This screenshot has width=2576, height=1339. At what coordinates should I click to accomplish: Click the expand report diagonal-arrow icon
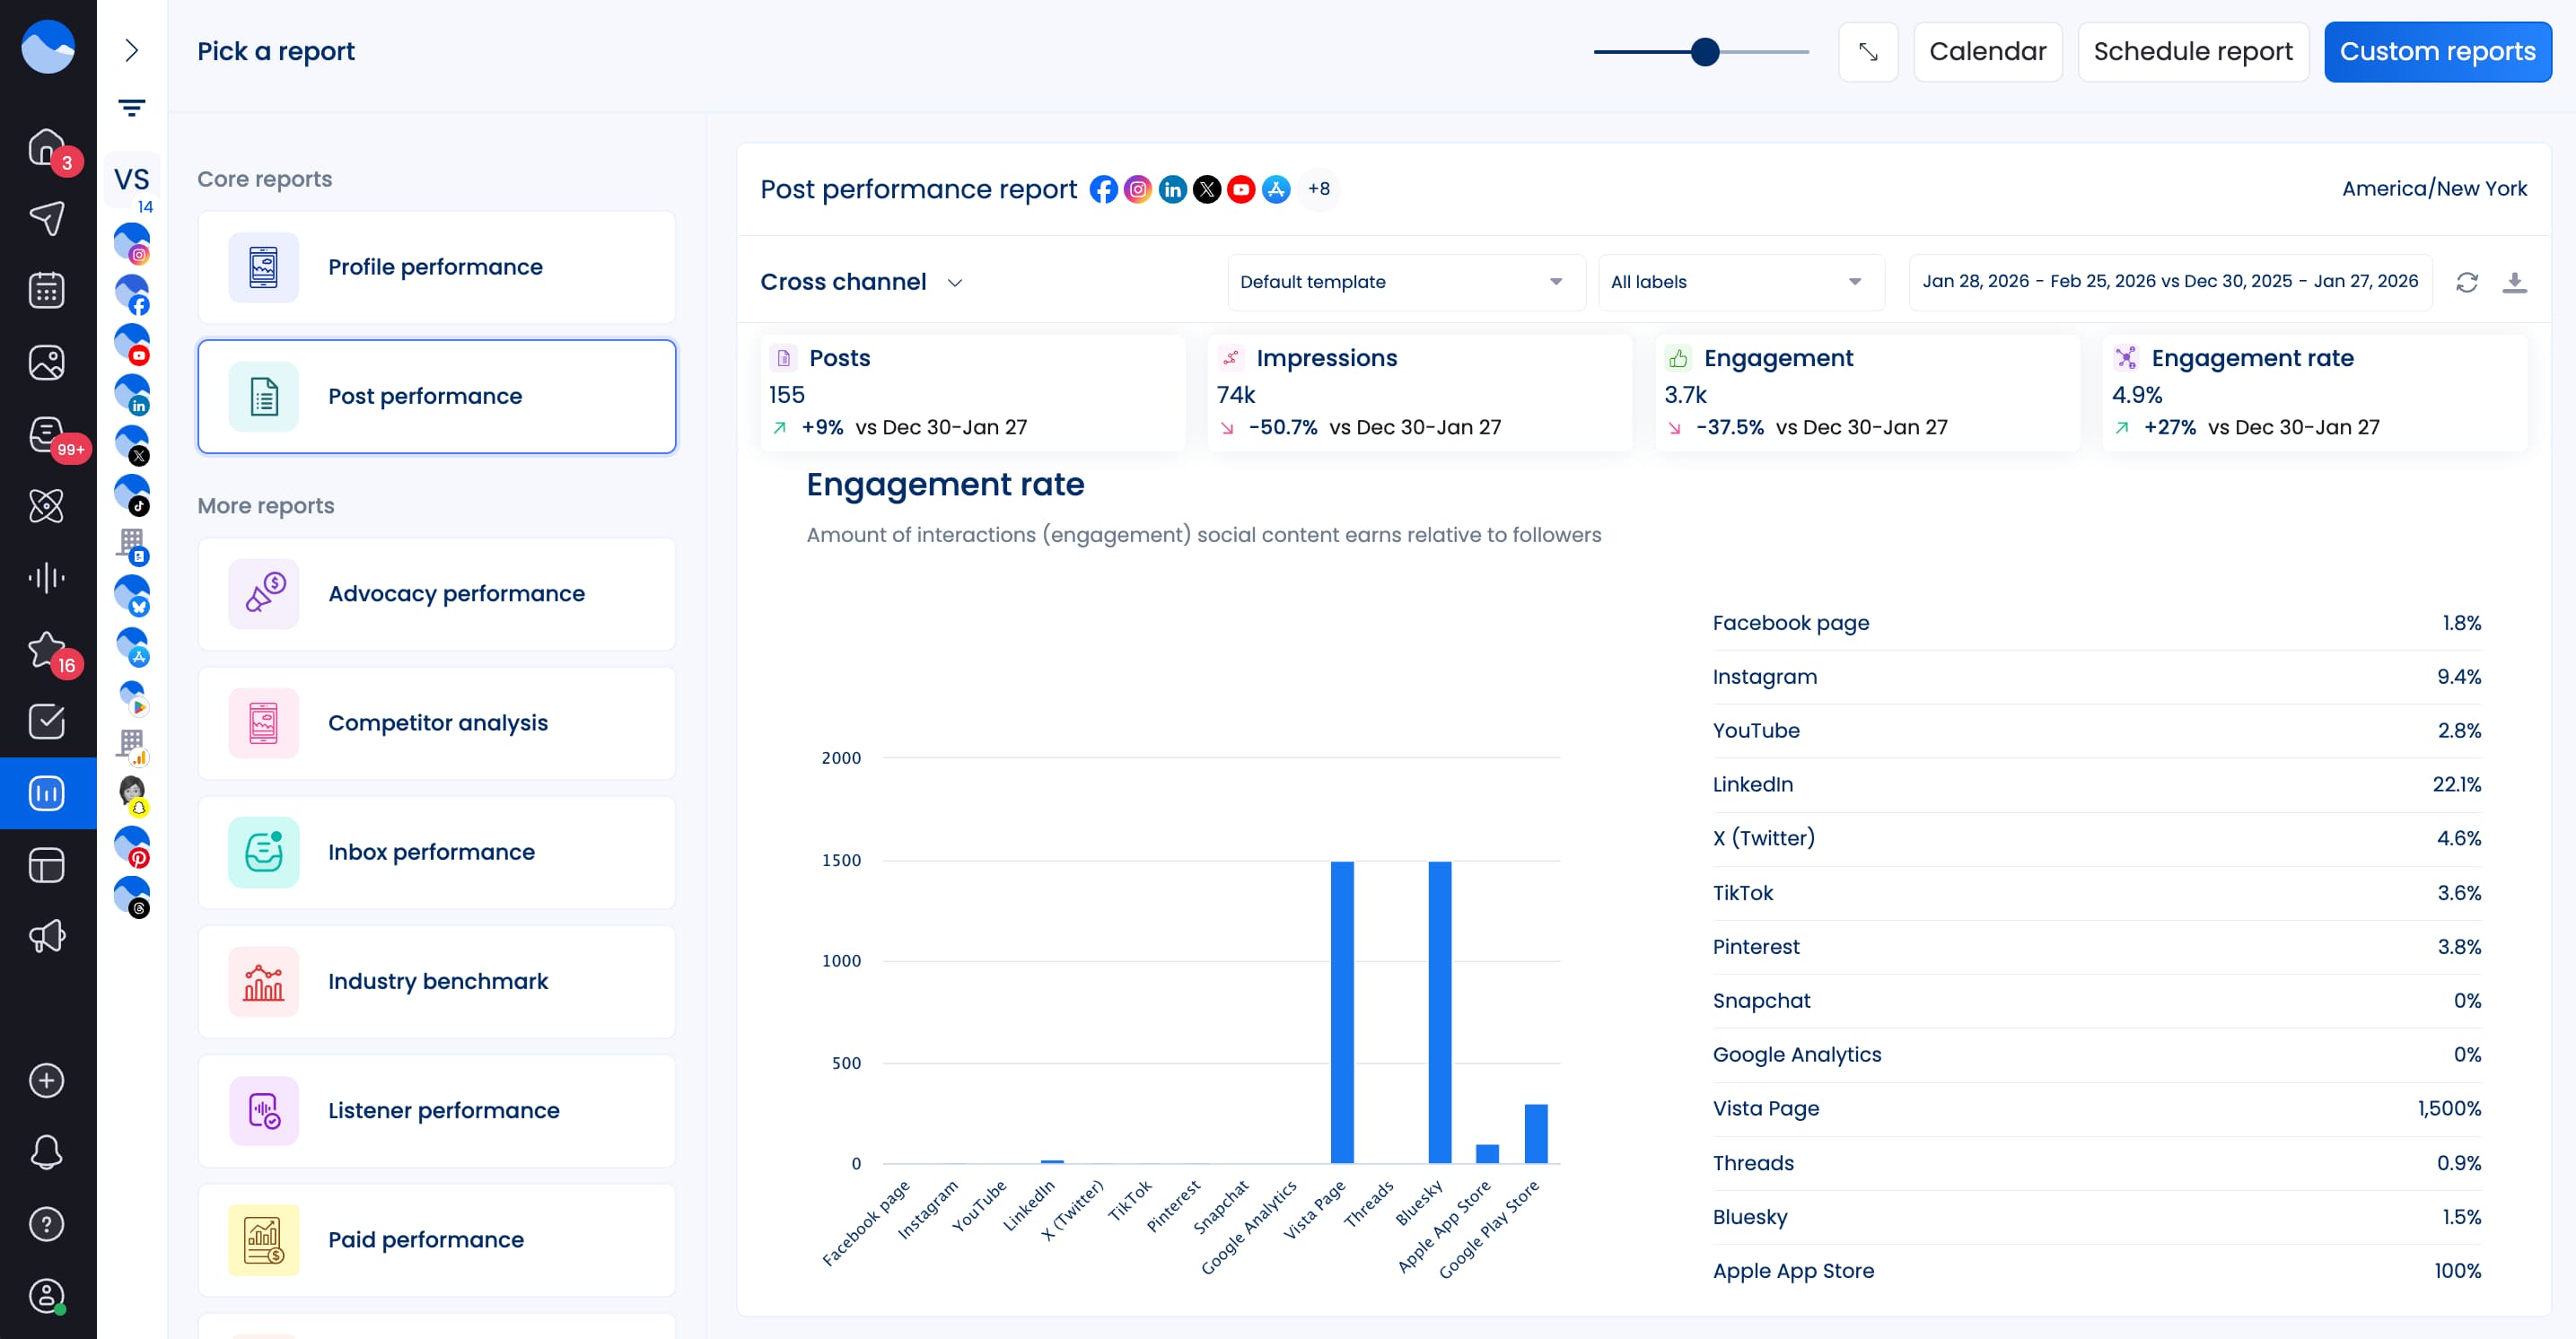coord(1868,51)
